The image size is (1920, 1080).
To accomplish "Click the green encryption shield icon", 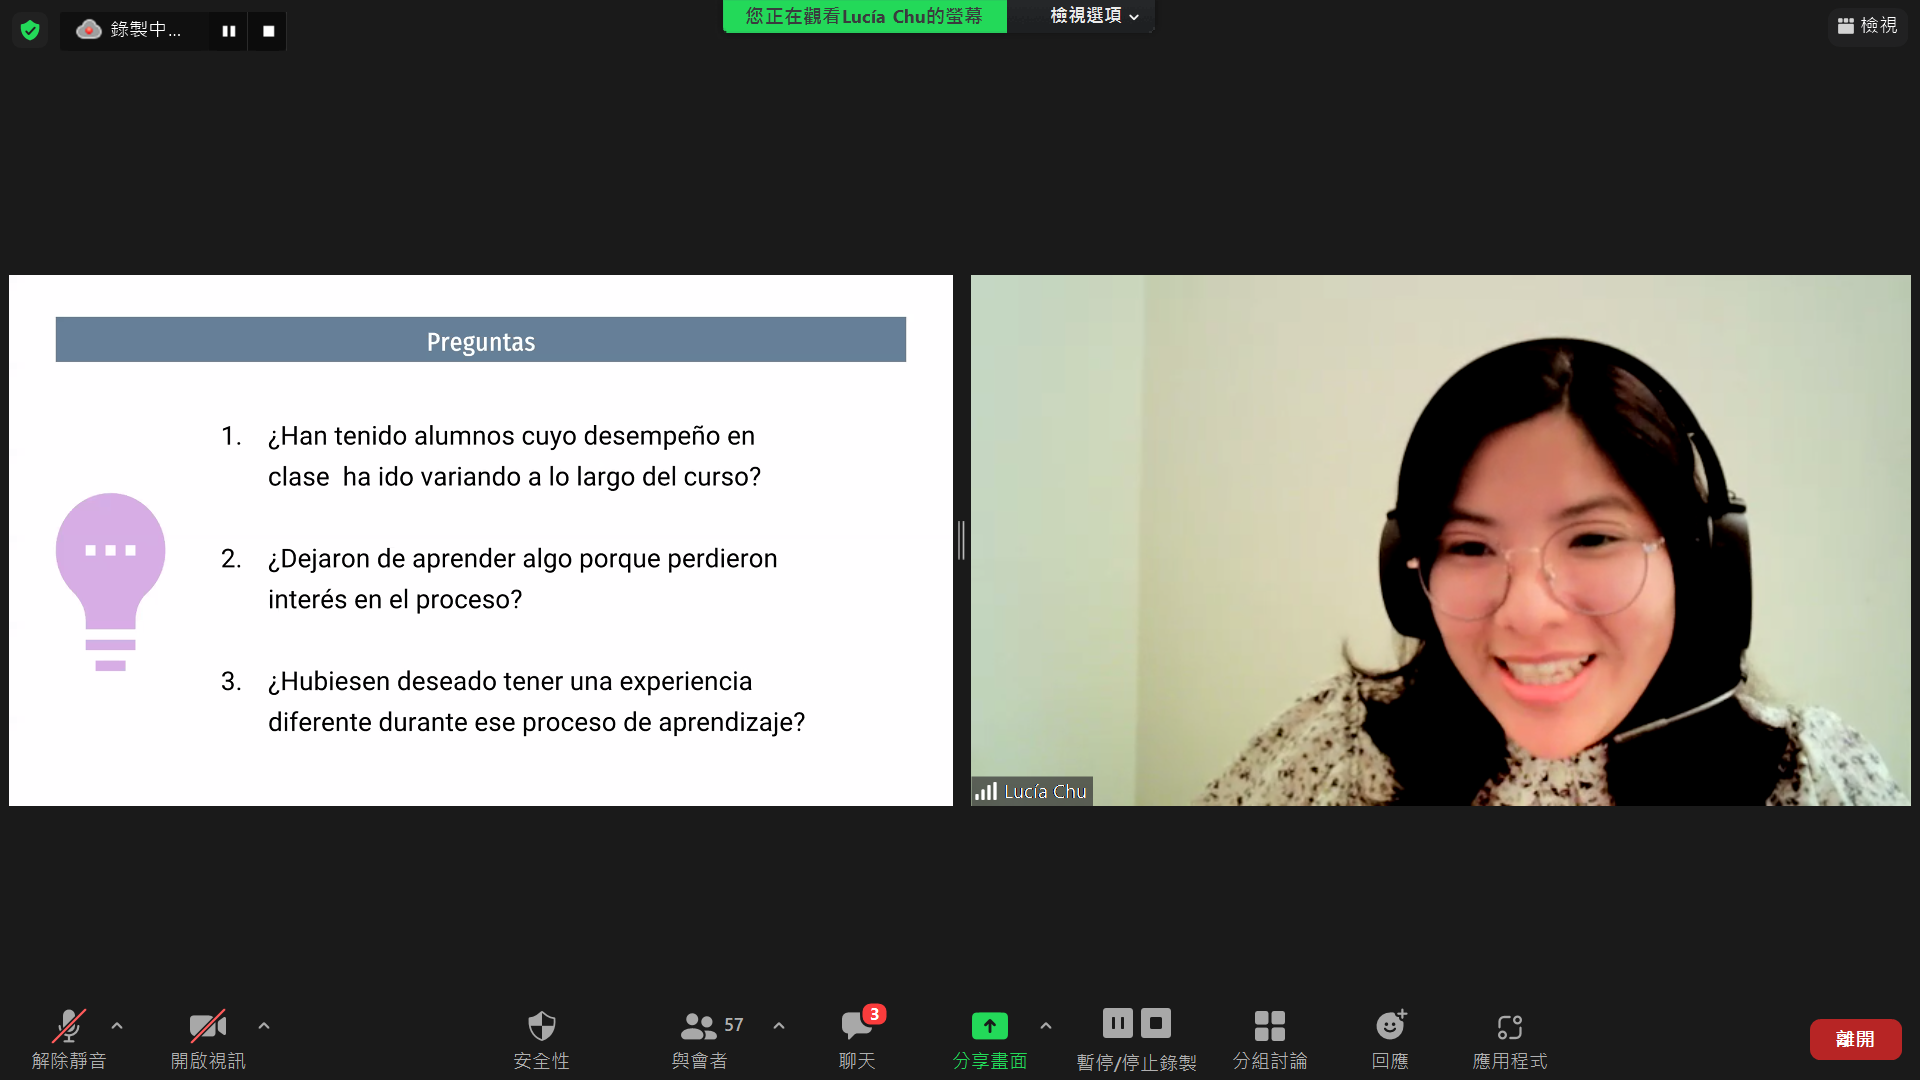I will 30,30.
